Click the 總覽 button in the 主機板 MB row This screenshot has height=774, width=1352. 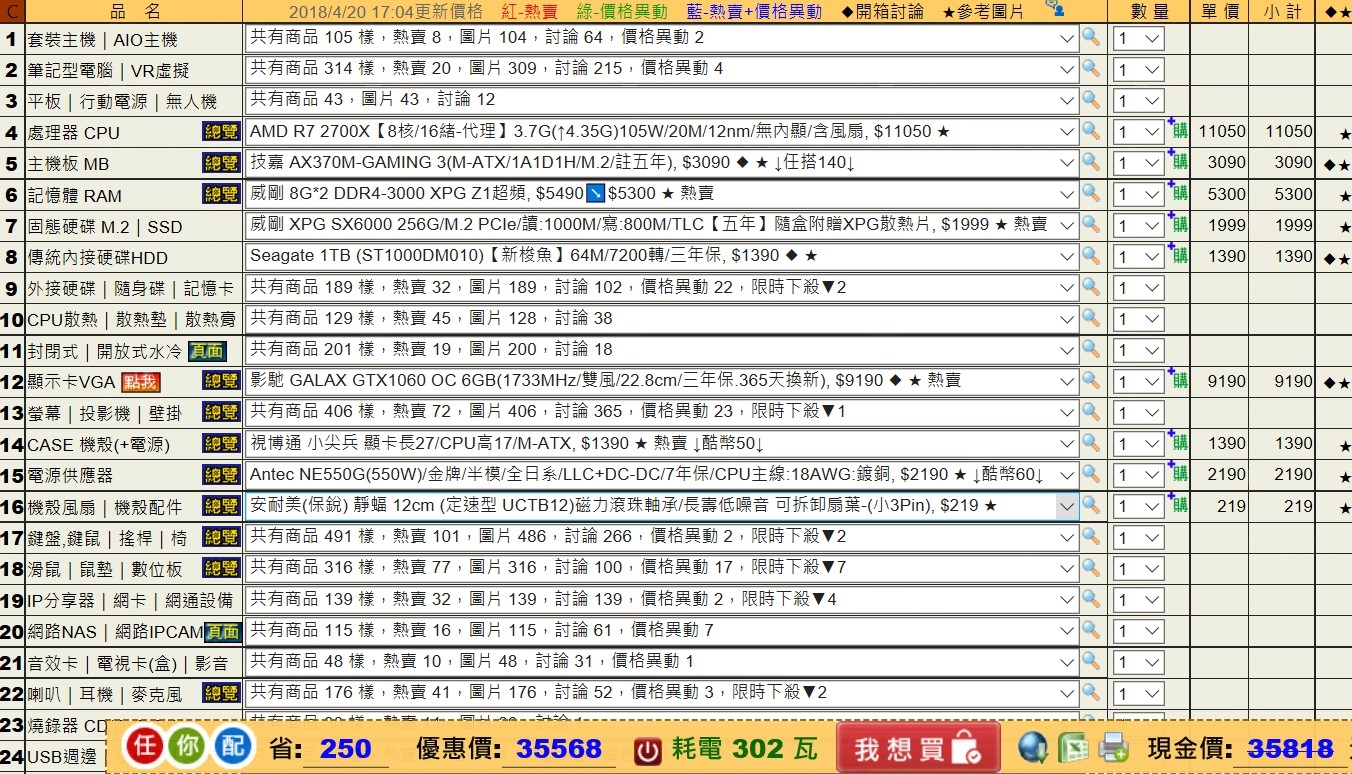coord(221,163)
